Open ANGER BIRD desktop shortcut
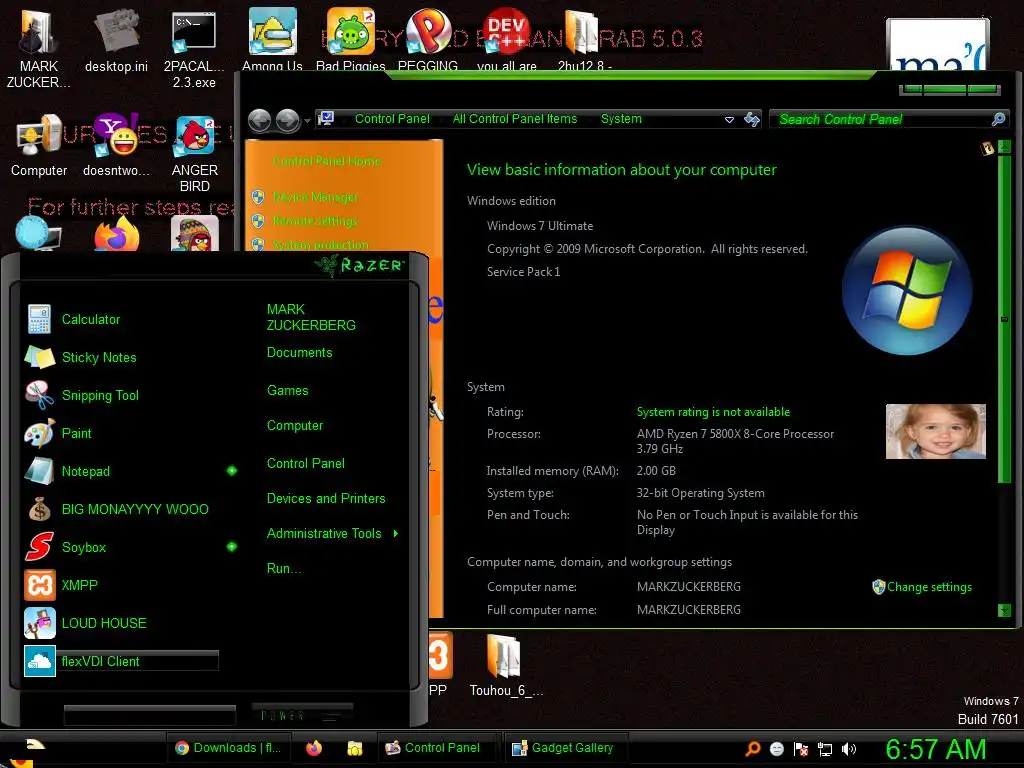Image resolution: width=1024 pixels, height=768 pixels. pos(194,153)
